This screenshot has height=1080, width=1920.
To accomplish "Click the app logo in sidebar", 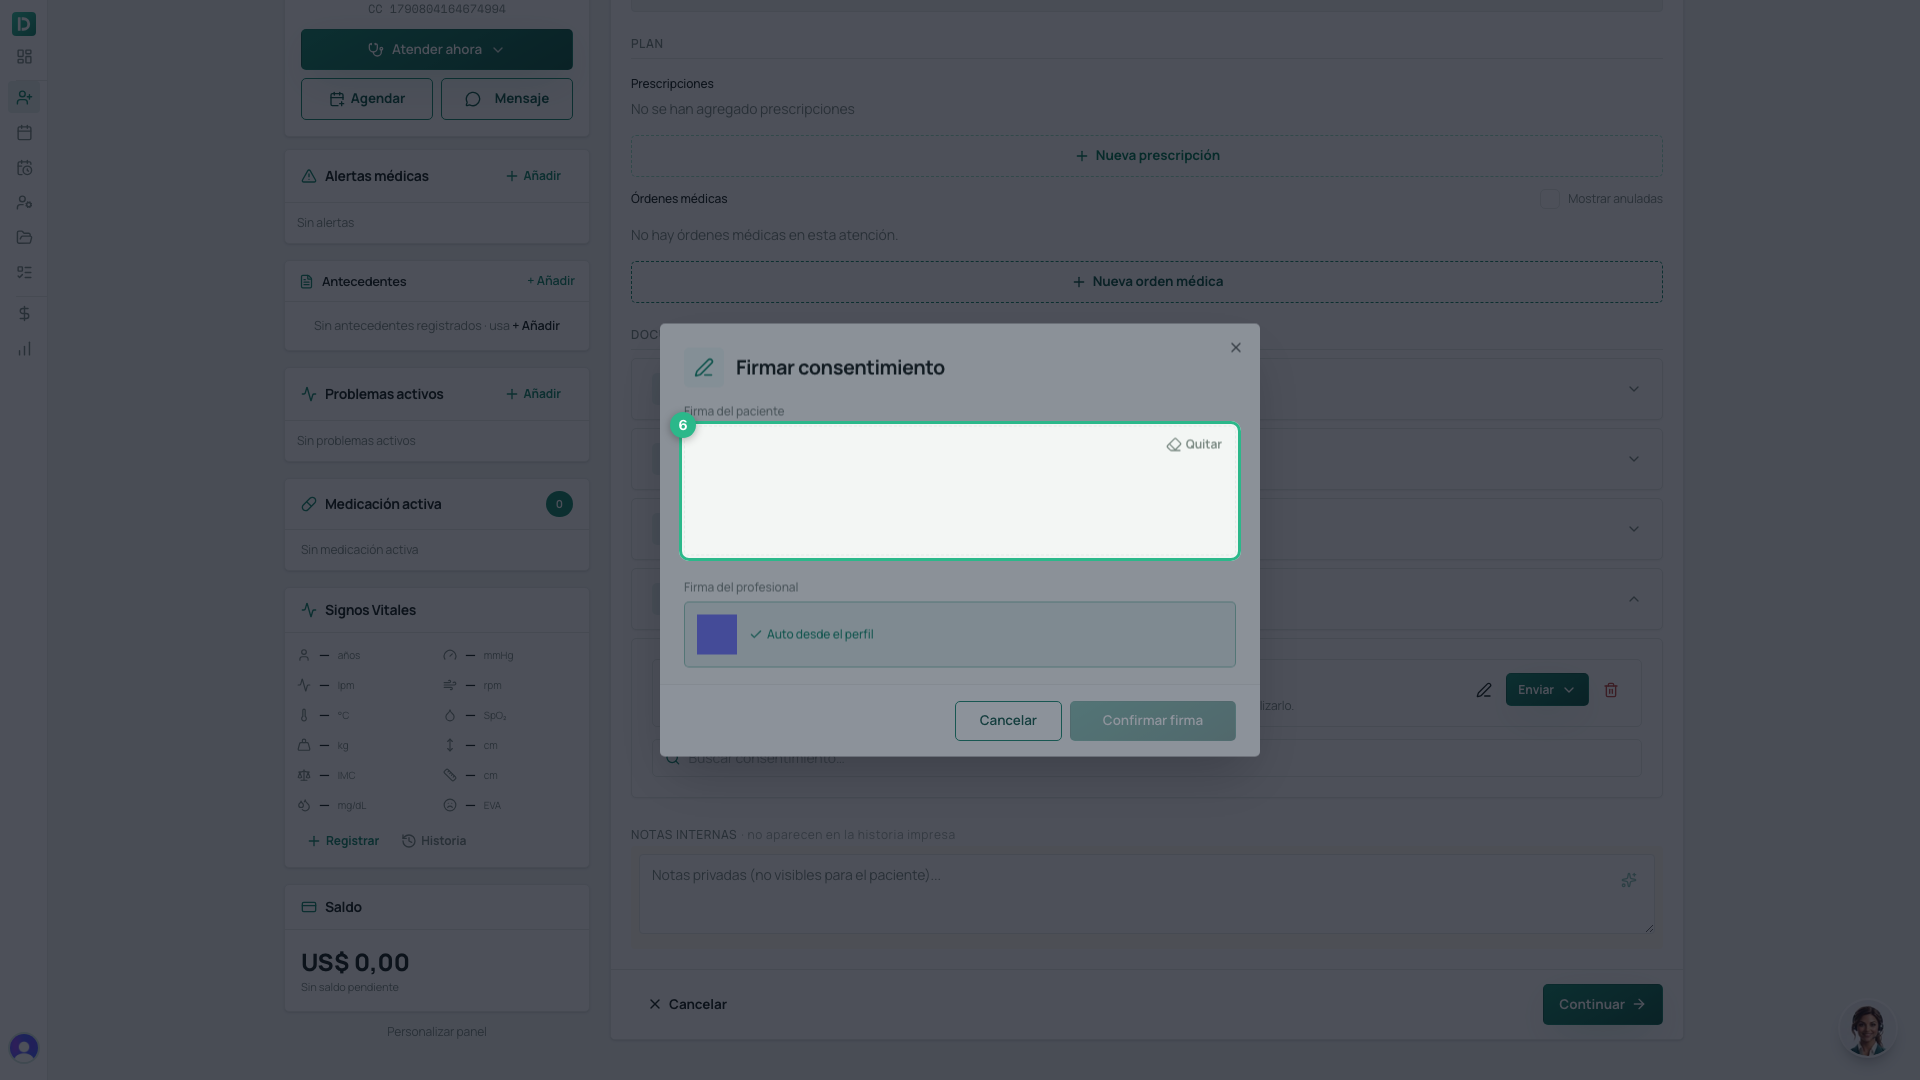I will 24,24.
